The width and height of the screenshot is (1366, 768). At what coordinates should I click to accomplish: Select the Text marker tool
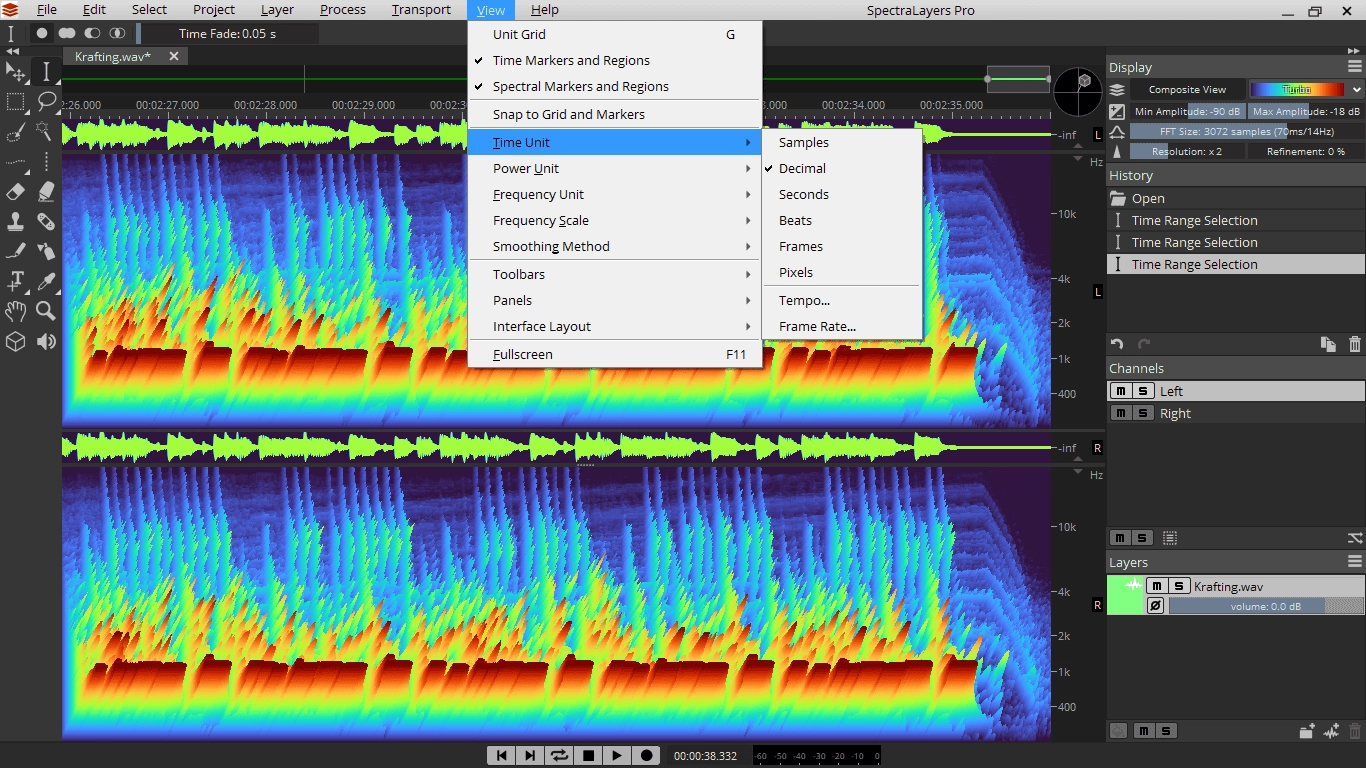(x=15, y=282)
